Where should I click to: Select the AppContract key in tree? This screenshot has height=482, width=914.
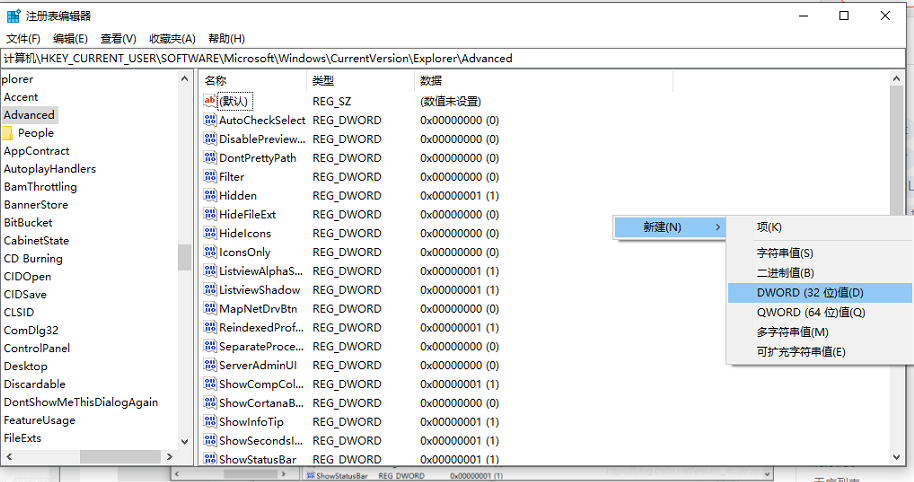(x=37, y=151)
